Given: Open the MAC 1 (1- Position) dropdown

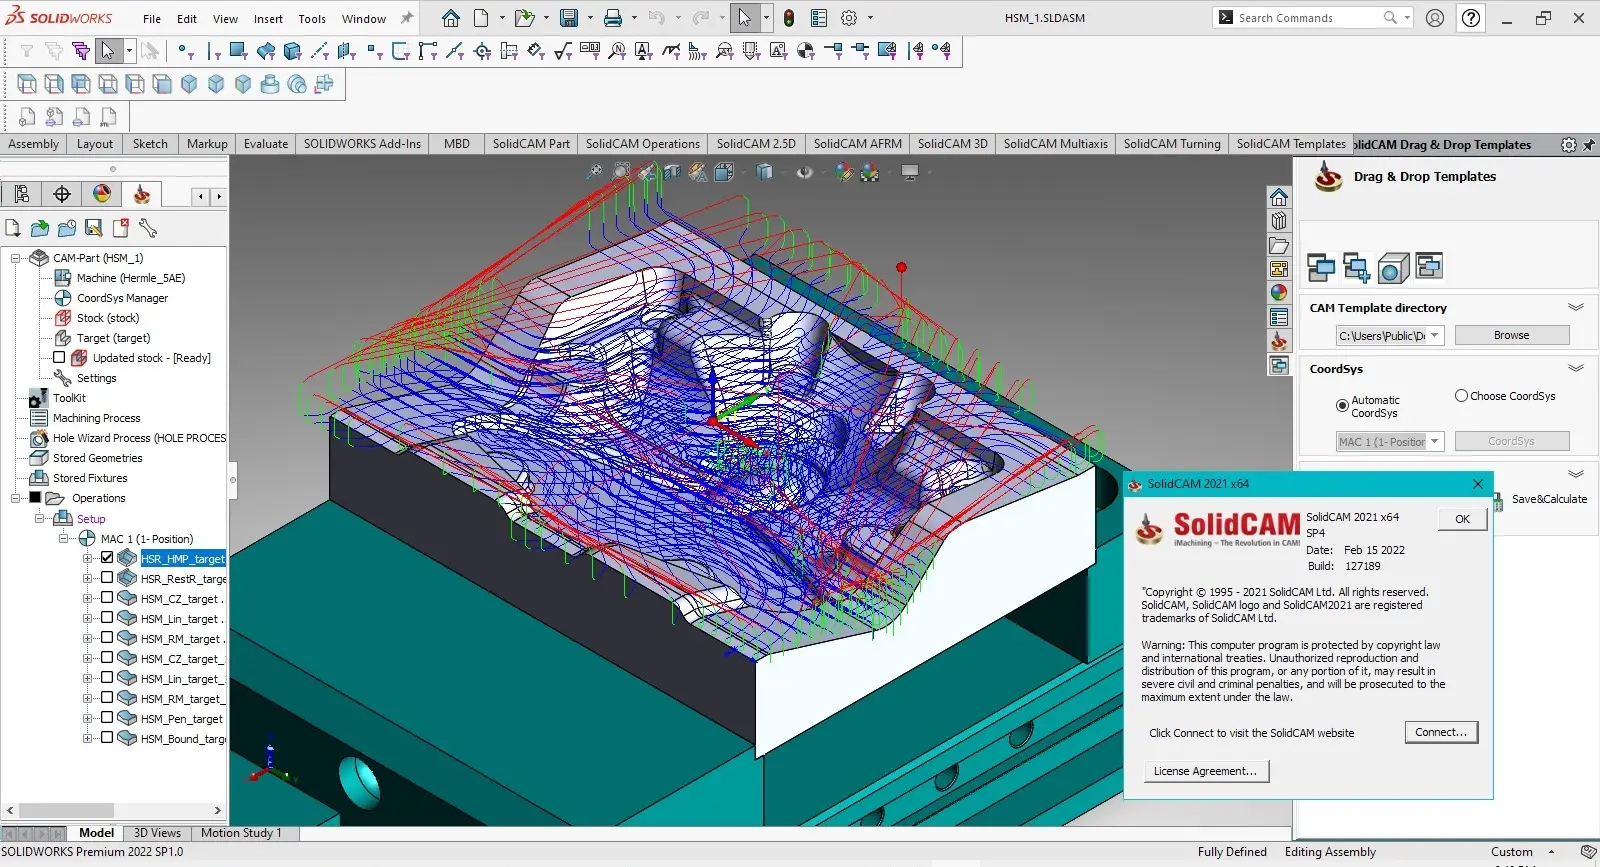Looking at the screenshot, I should point(1435,441).
